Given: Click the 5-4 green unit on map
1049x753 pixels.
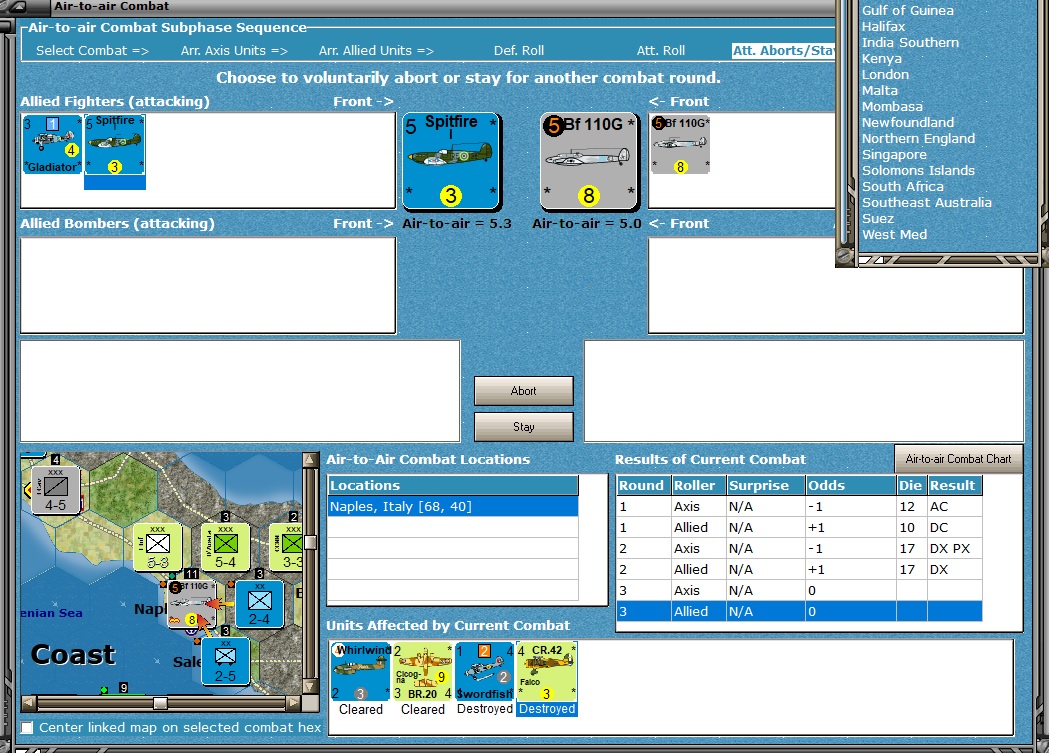Looking at the screenshot, I should pyautogui.click(x=225, y=548).
